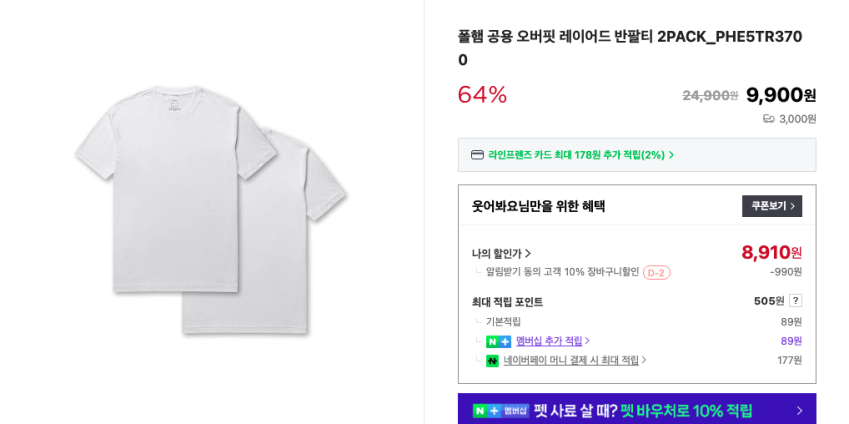This screenshot has width=849, height=424.
Task: Click the arrow on the purple banner
Action: pos(799,411)
